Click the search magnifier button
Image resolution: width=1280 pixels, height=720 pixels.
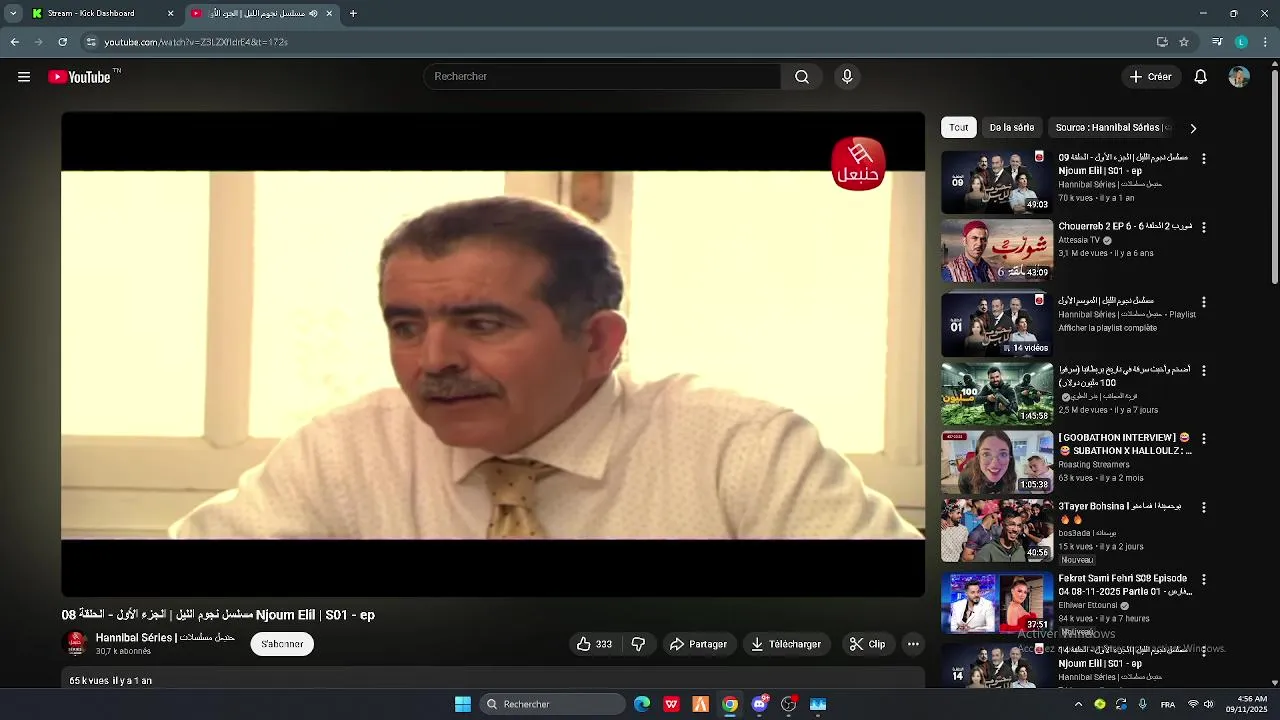click(x=802, y=77)
